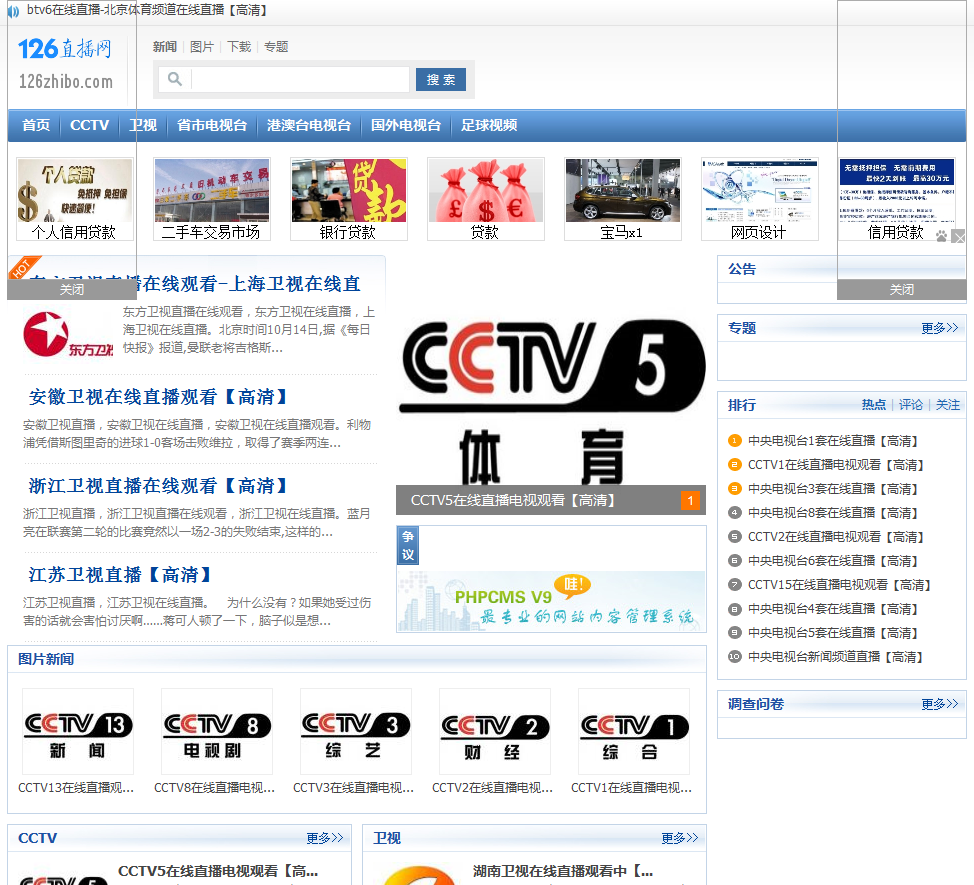The image size is (974, 885).
Task: Open 卫视 in navigation bar
Action: (143, 125)
